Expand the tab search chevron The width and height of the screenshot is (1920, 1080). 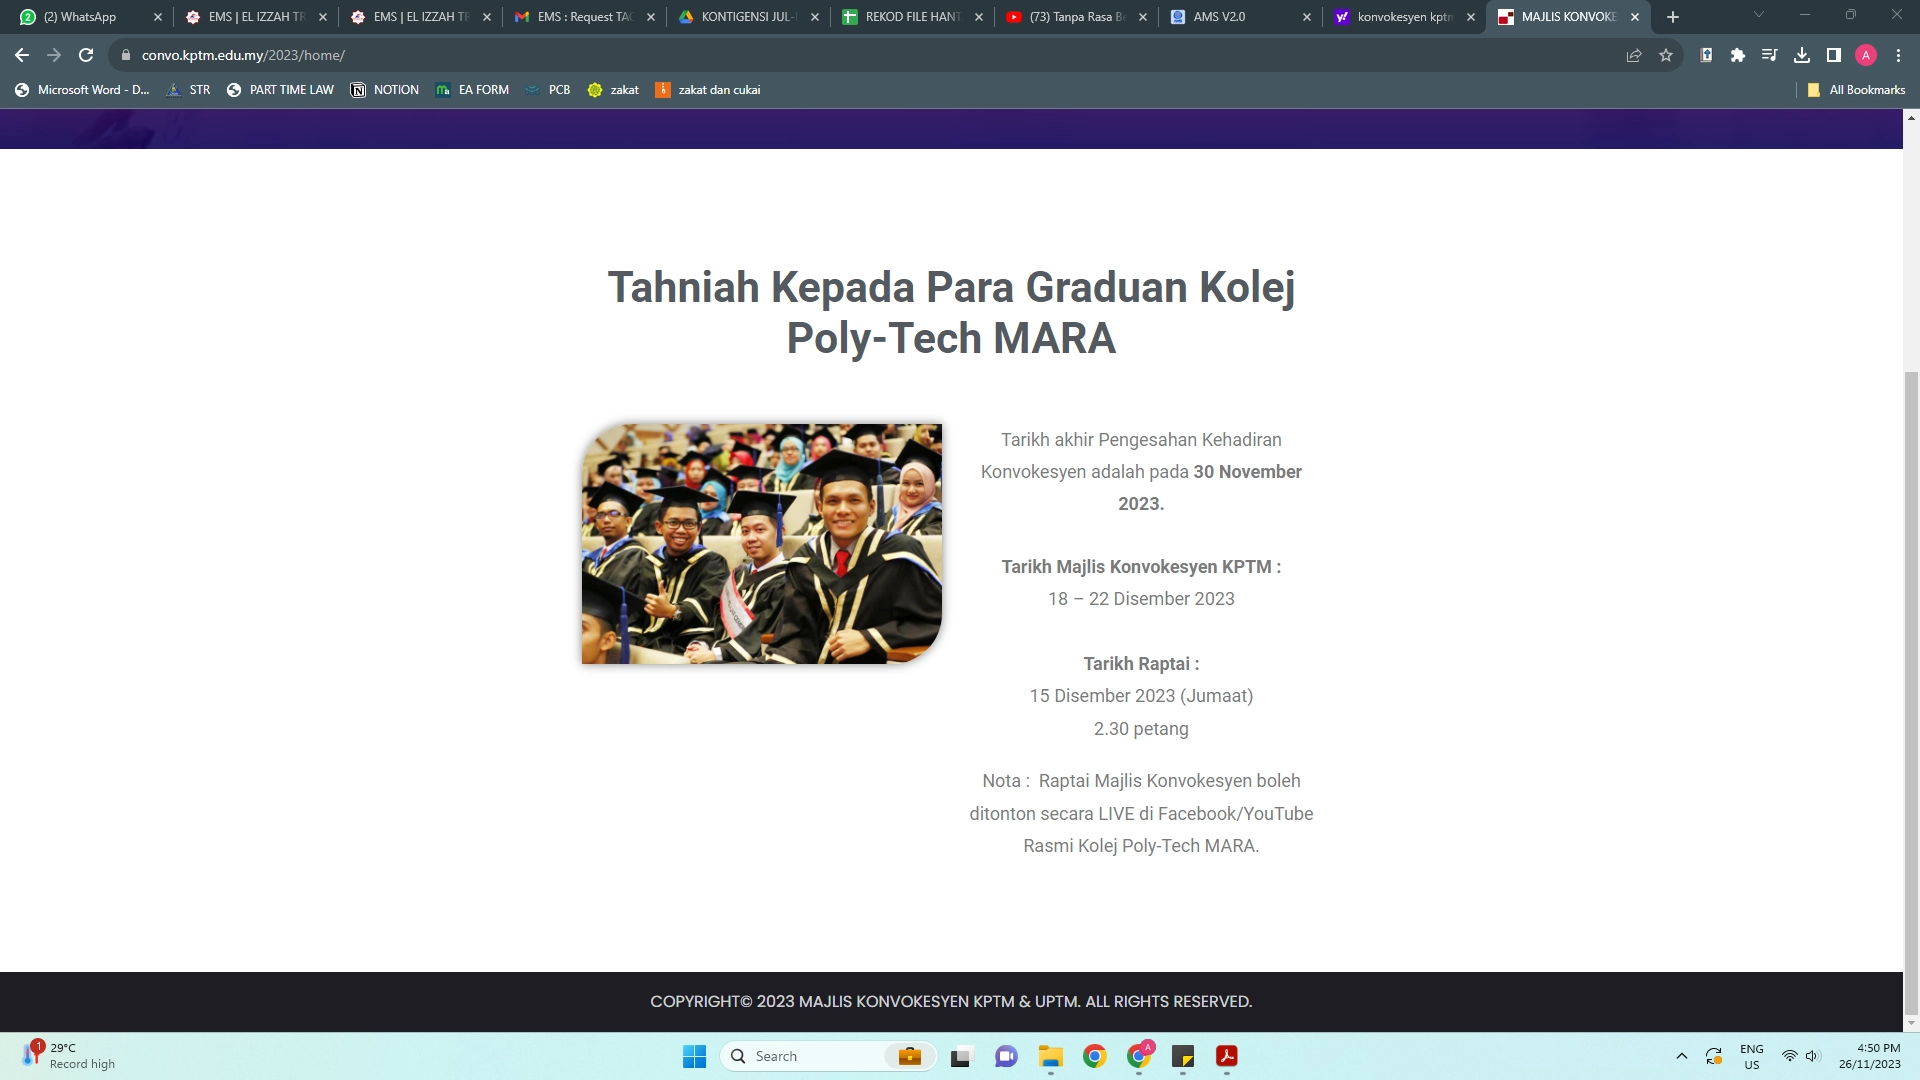tap(1759, 15)
